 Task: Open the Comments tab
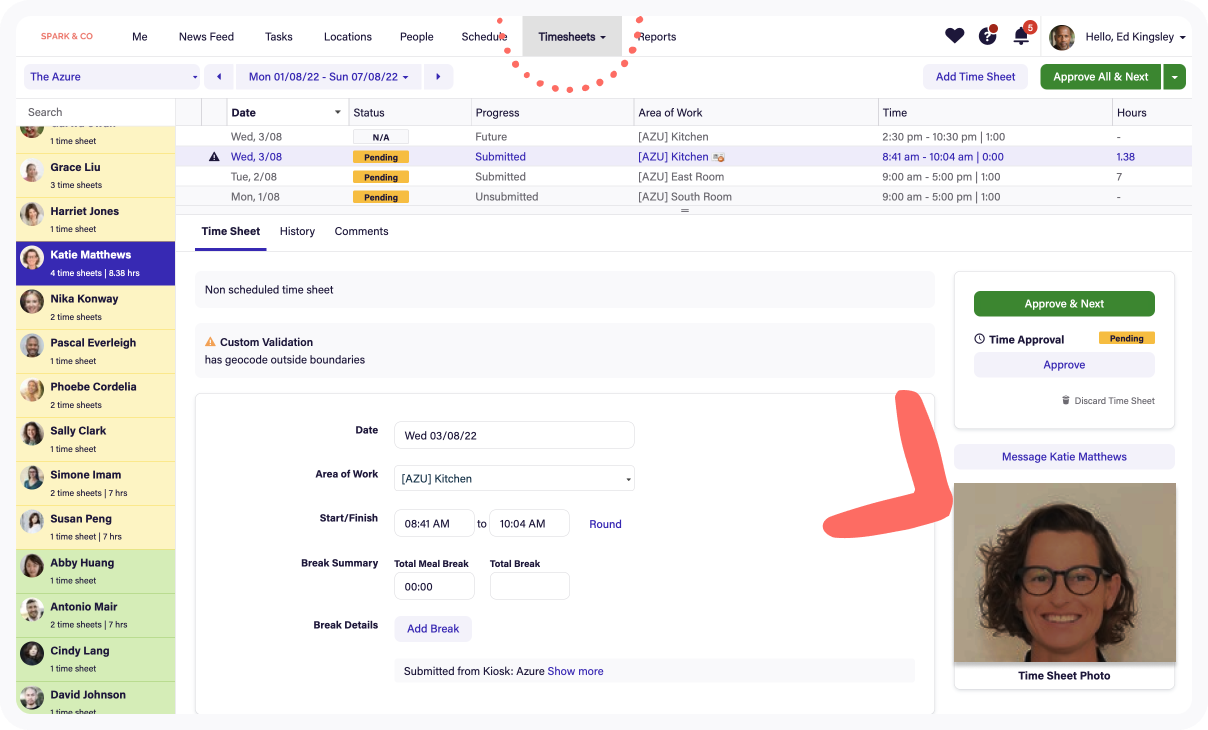click(x=361, y=231)
